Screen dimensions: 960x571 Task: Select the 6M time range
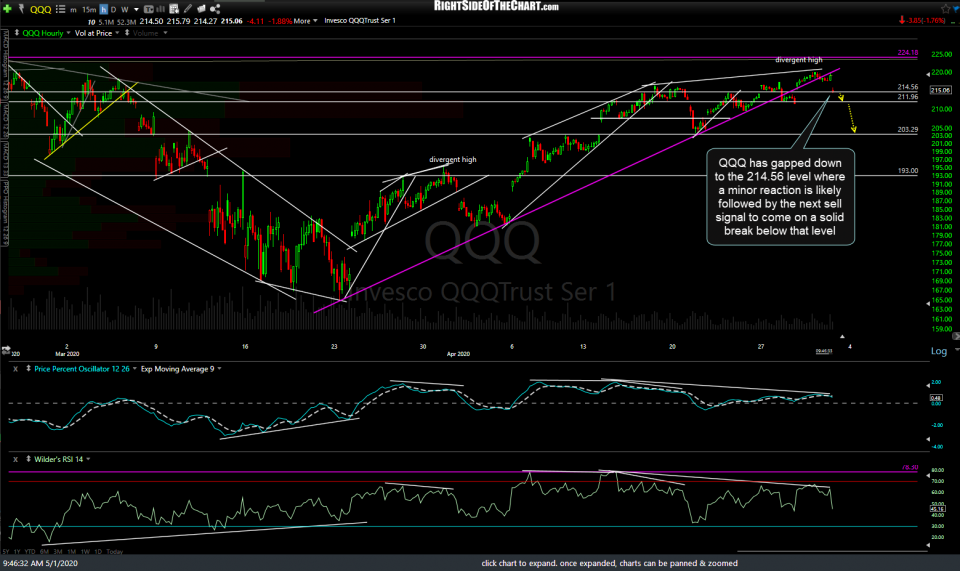click(44, 551)
